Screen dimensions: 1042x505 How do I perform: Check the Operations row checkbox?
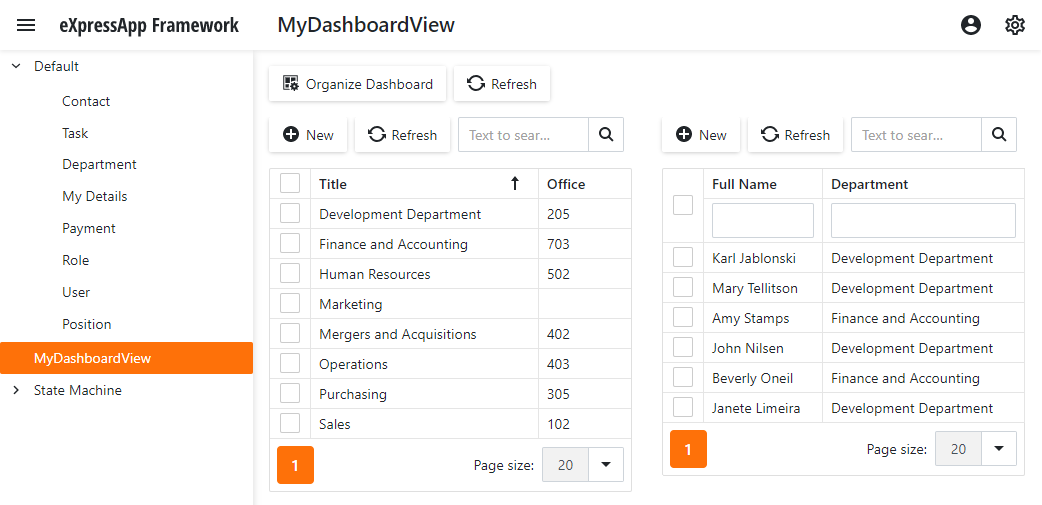pos(290,363)
